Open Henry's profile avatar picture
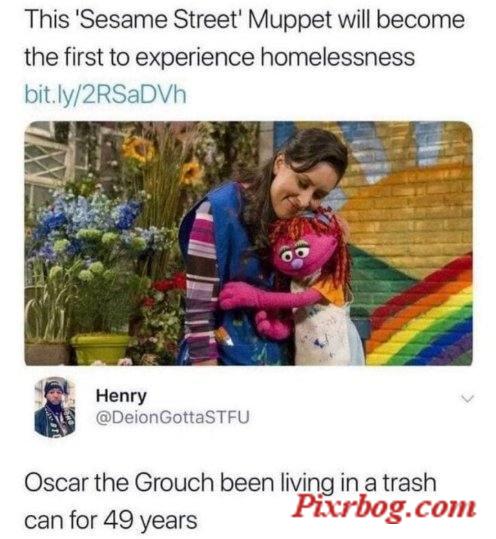 (x=55, y=407)
